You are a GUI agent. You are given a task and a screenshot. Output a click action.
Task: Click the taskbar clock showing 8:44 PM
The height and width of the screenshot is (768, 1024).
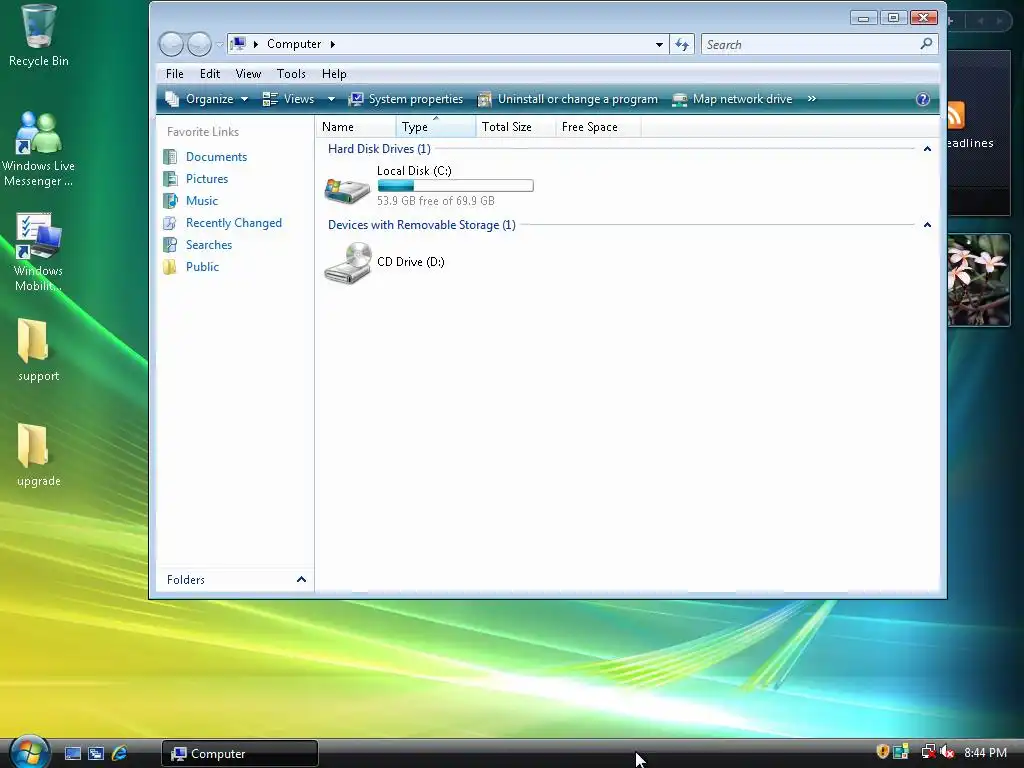point(985,753)
